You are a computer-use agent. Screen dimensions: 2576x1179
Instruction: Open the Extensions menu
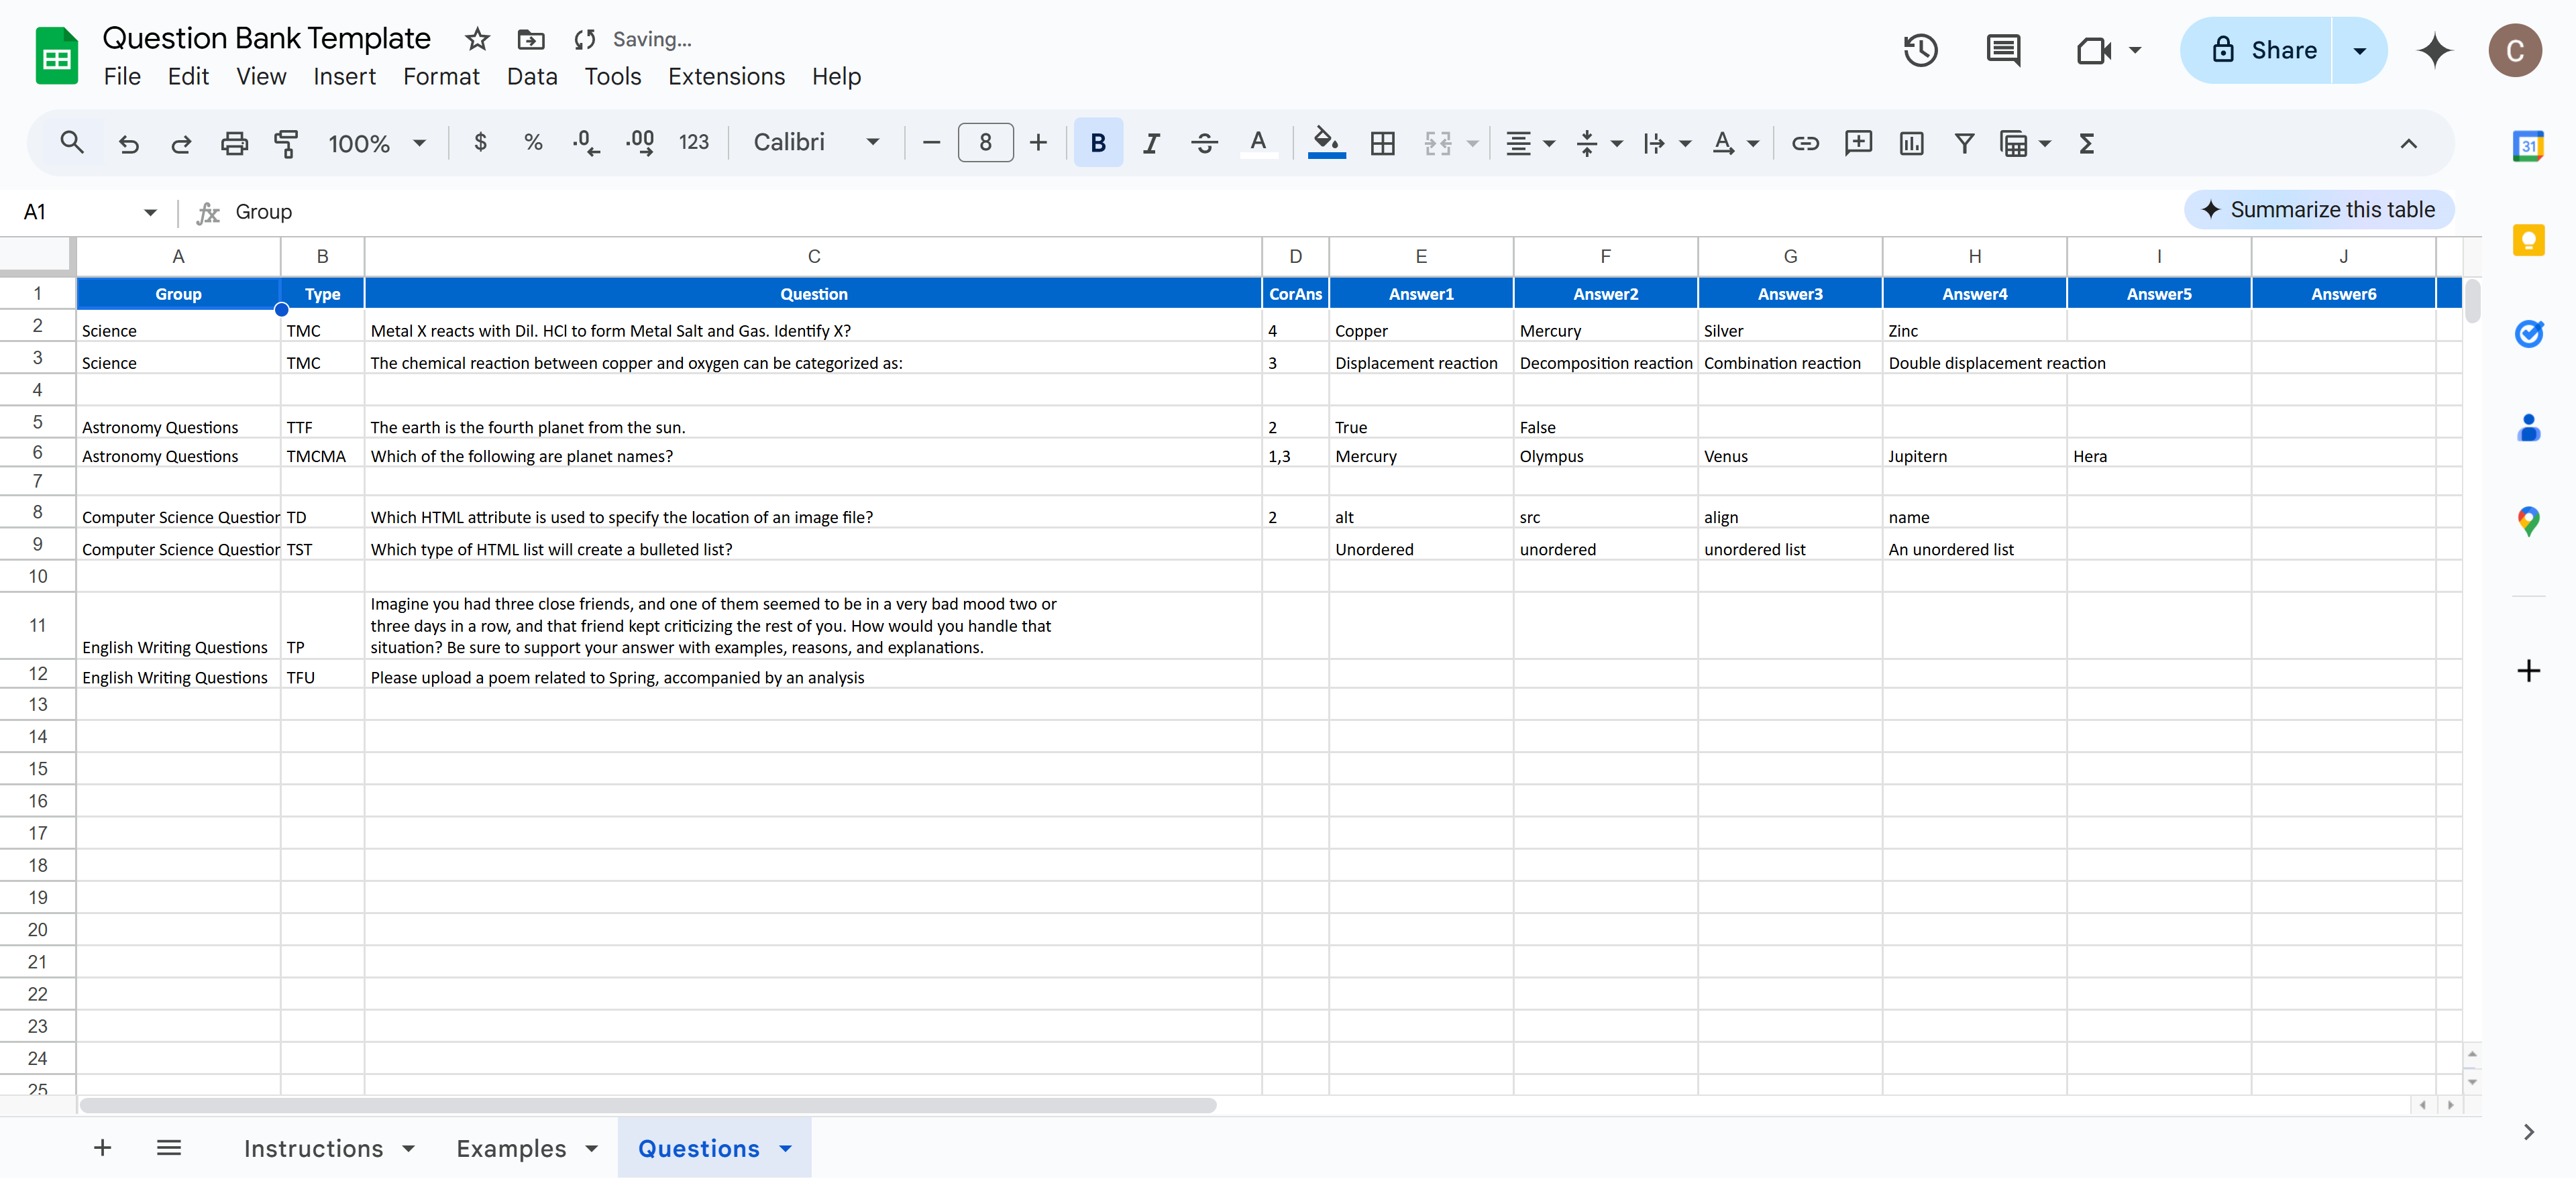click(x=726, y=76)
